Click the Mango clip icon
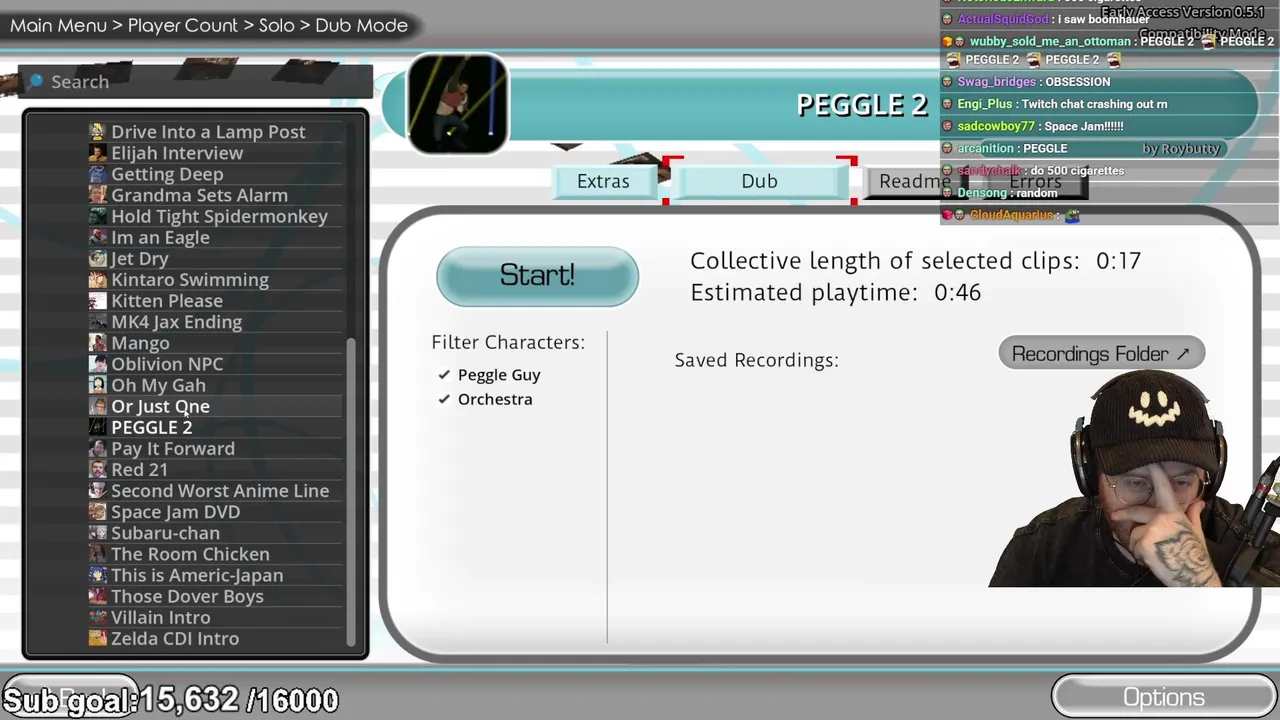 (97, 343)
